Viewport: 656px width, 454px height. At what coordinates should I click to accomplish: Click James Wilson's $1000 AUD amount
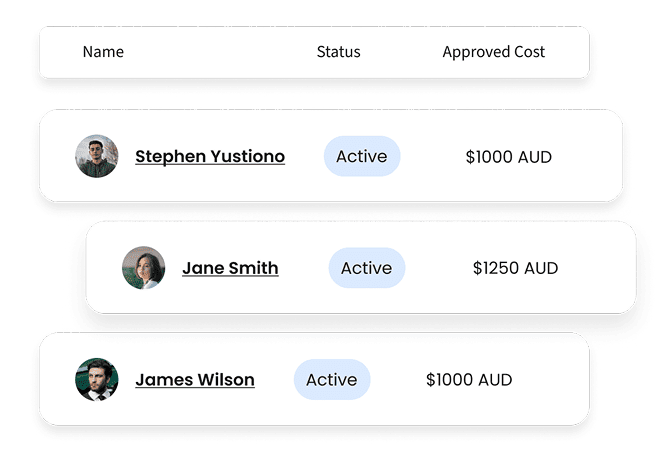(x=469, y=380)
